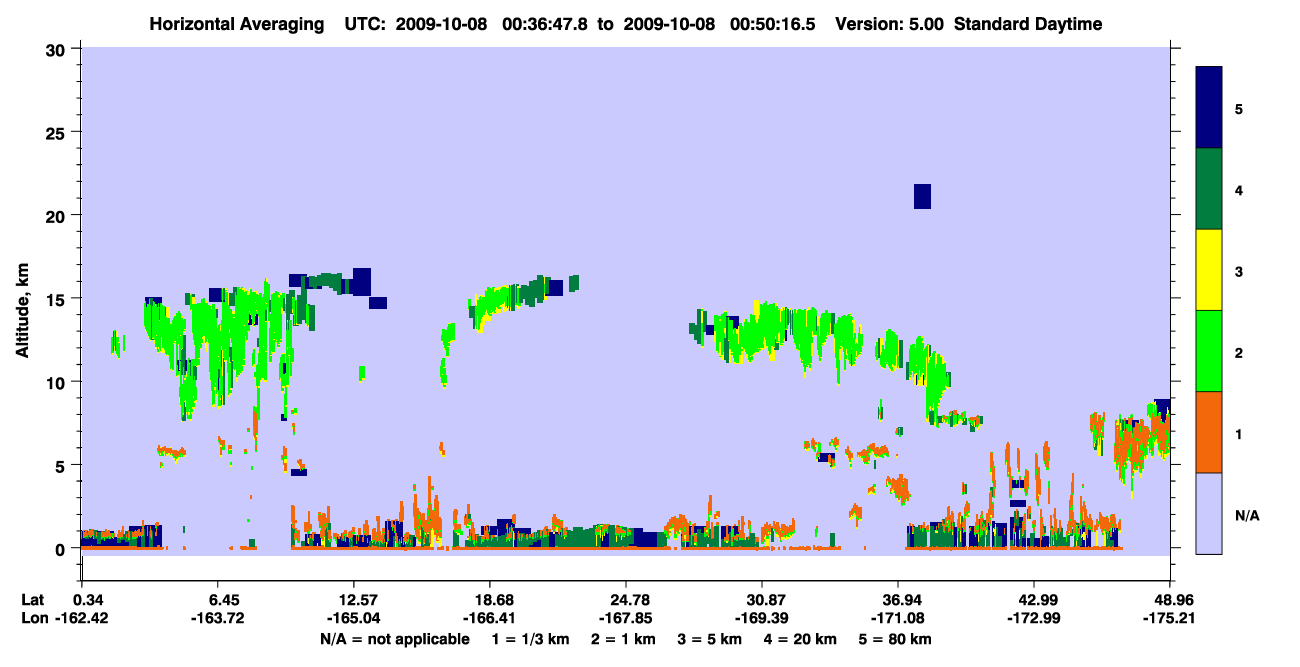The image size is (1300, 667).
Task: Click the orange colorbar segment labeled 1
Action: (1209, 432)
